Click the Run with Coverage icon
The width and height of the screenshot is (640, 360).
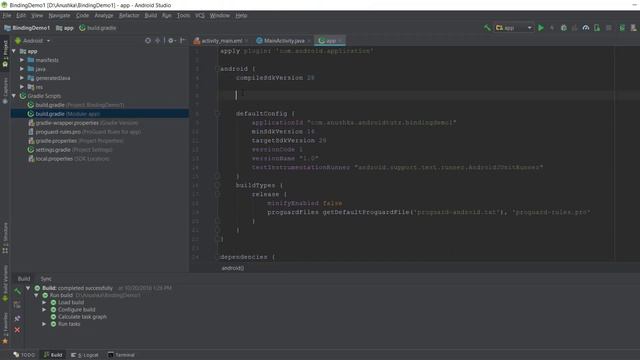point(575,28)
